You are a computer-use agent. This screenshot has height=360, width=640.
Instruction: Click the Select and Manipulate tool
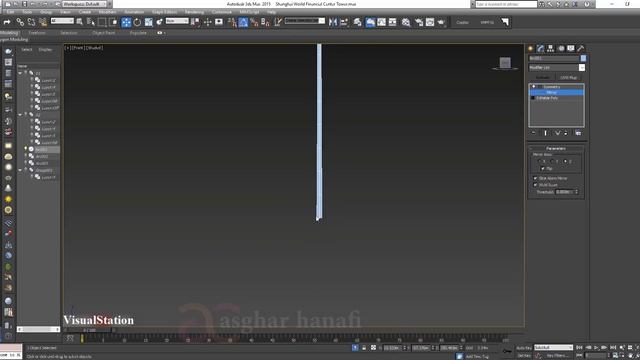208,22
